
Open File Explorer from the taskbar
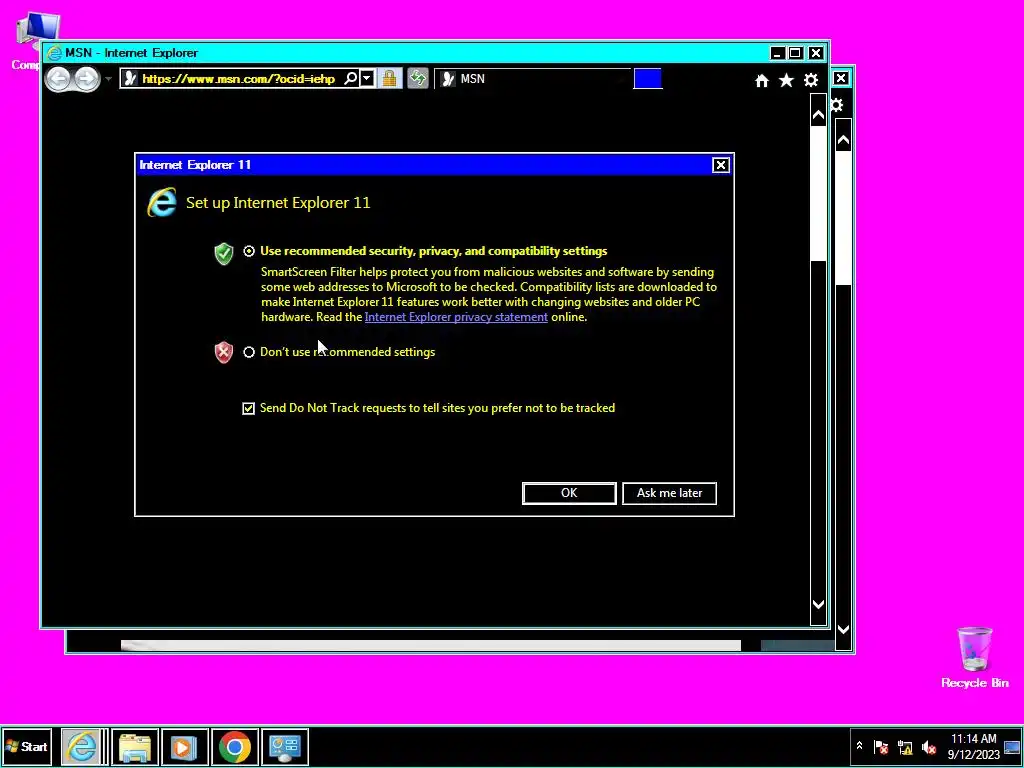coord(135,746)
